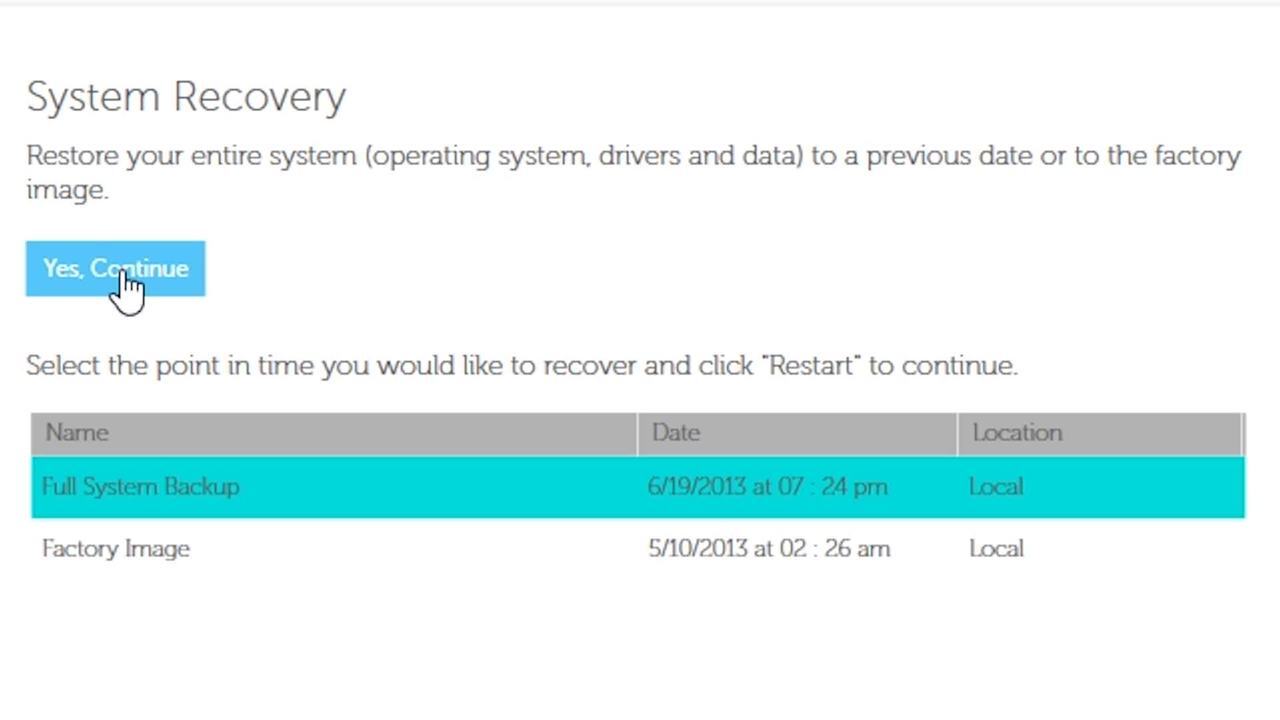The height and width of the screenshot is (720, 1280).
Task: Click the Date column header
Action: [676, 433]
